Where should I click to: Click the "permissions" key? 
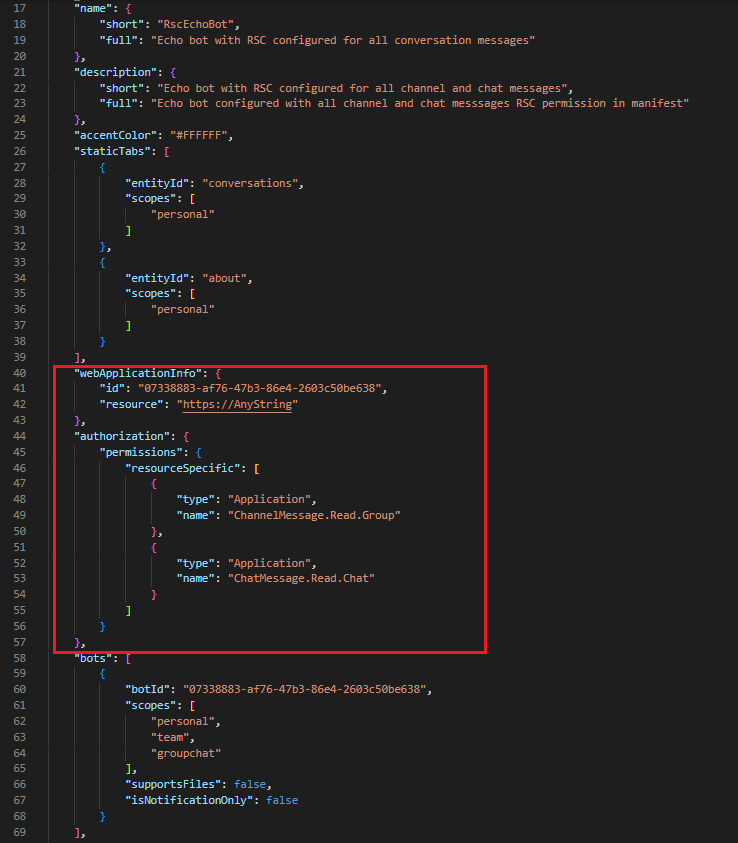(x=147, y=452)
